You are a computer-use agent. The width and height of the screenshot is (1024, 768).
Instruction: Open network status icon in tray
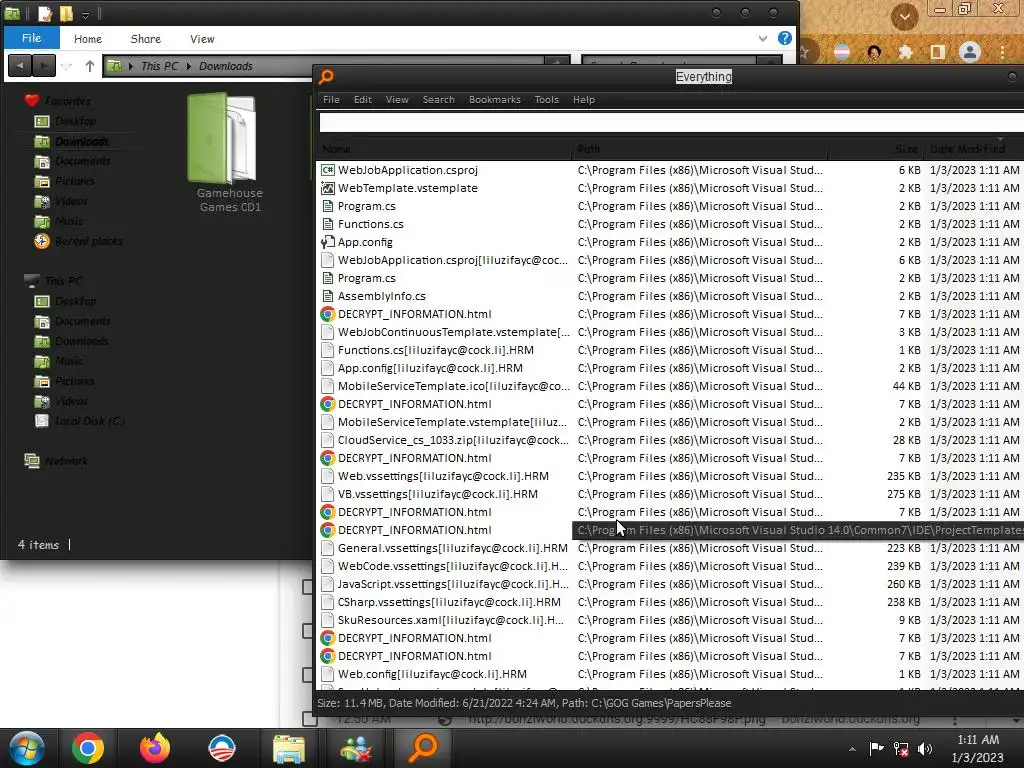[x=901, y=749]
